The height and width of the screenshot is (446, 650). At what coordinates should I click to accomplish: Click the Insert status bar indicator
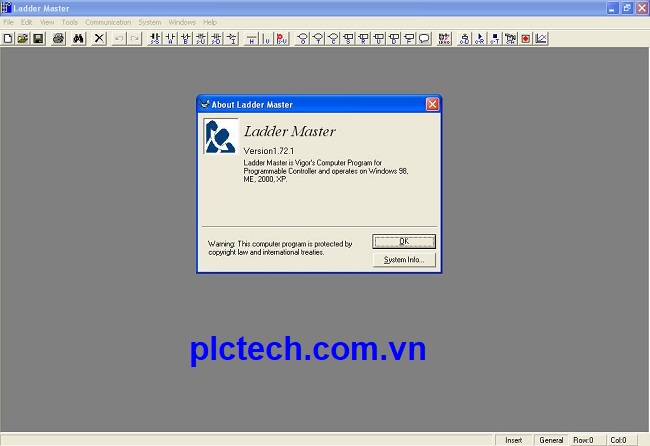coord(514,440)
